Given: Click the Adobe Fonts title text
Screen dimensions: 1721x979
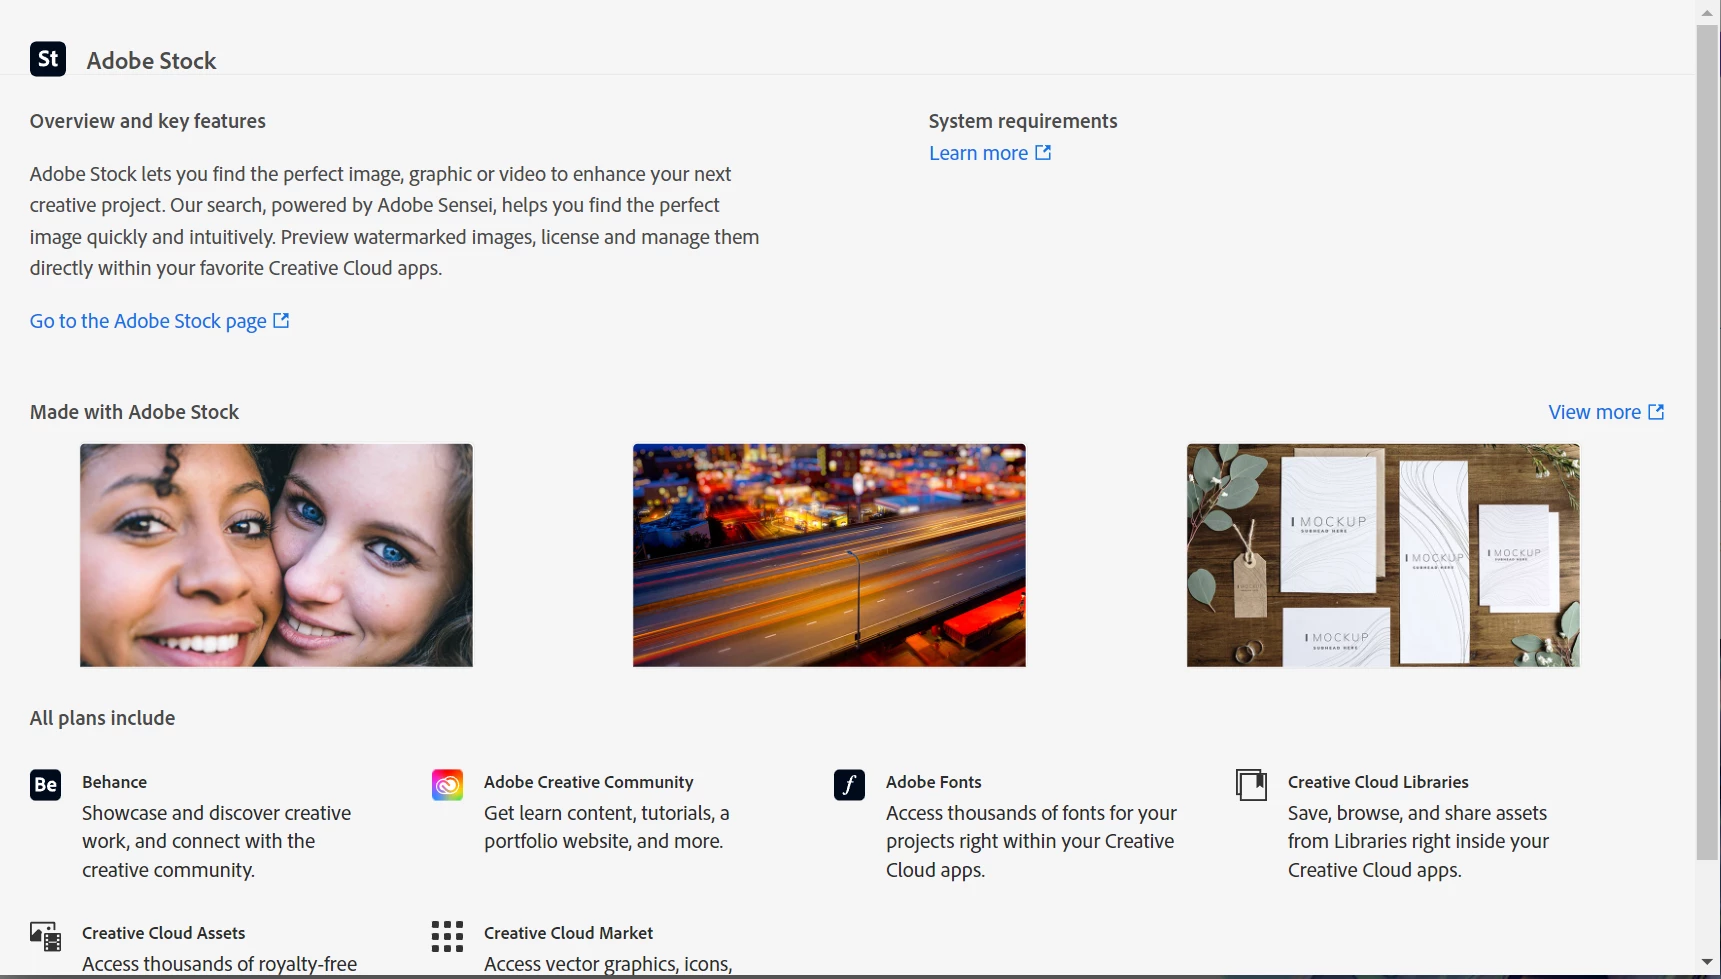Looking at the screenshot, I should click(x=933, y=782).
